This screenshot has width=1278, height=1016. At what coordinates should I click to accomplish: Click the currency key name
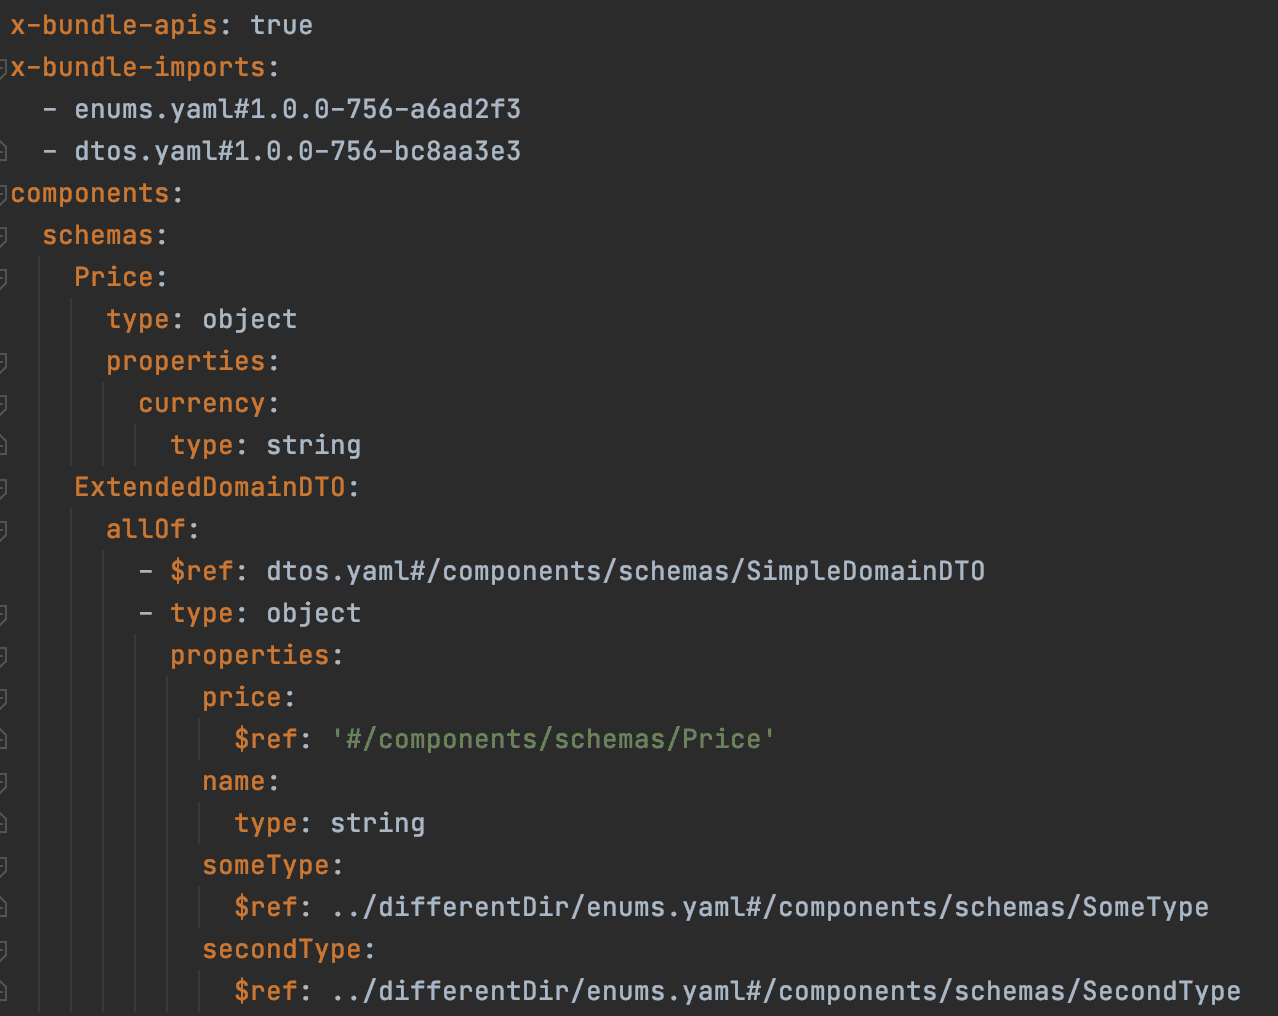[x=202, y=404]
